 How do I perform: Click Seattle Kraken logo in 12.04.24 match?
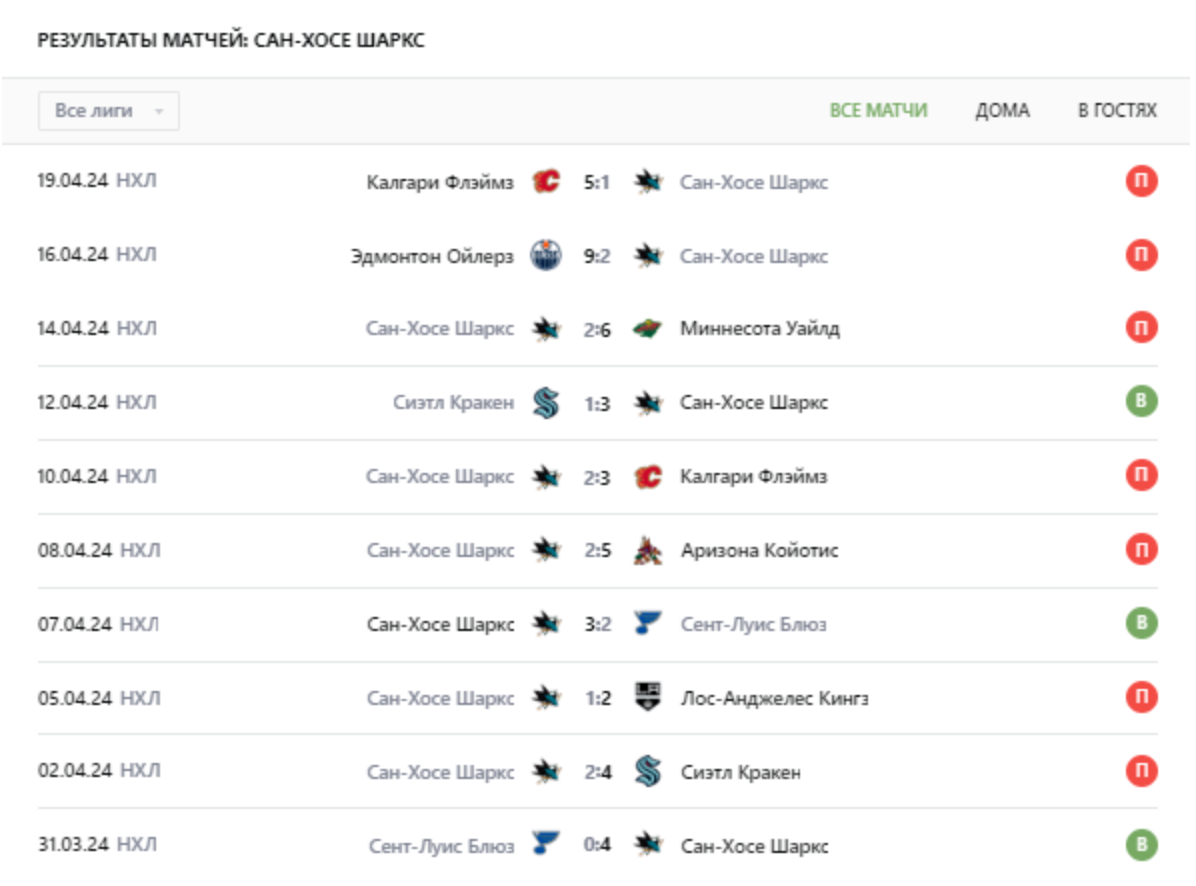tap(546, 403)
